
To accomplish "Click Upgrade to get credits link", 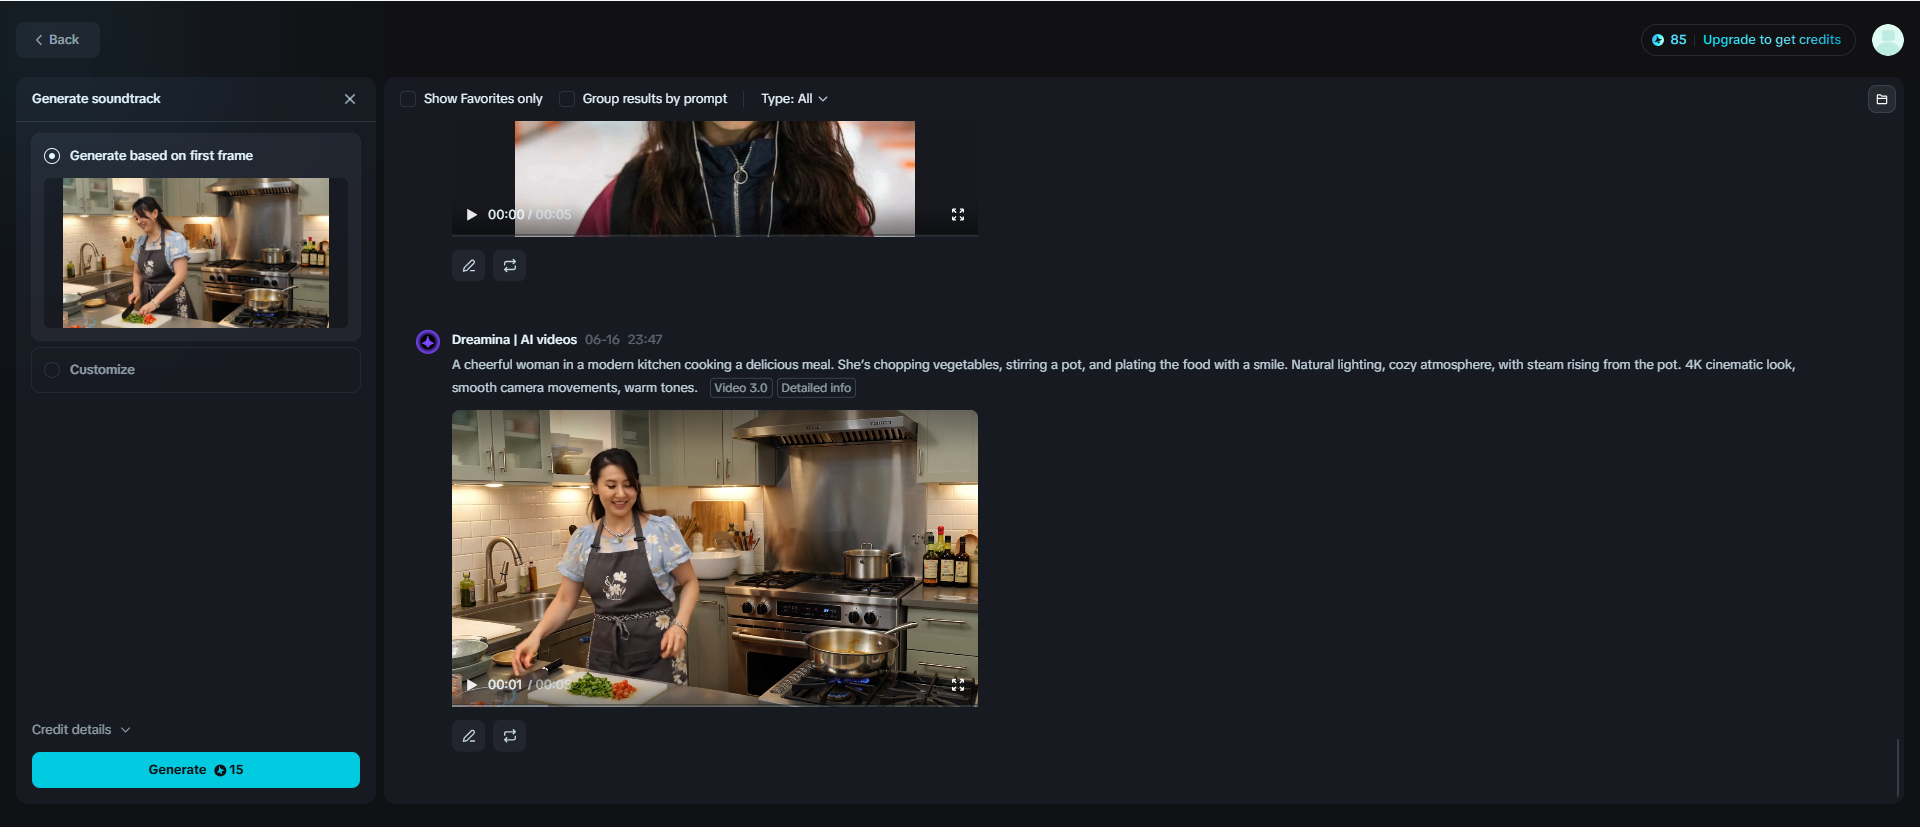I will pos(1772,40).
